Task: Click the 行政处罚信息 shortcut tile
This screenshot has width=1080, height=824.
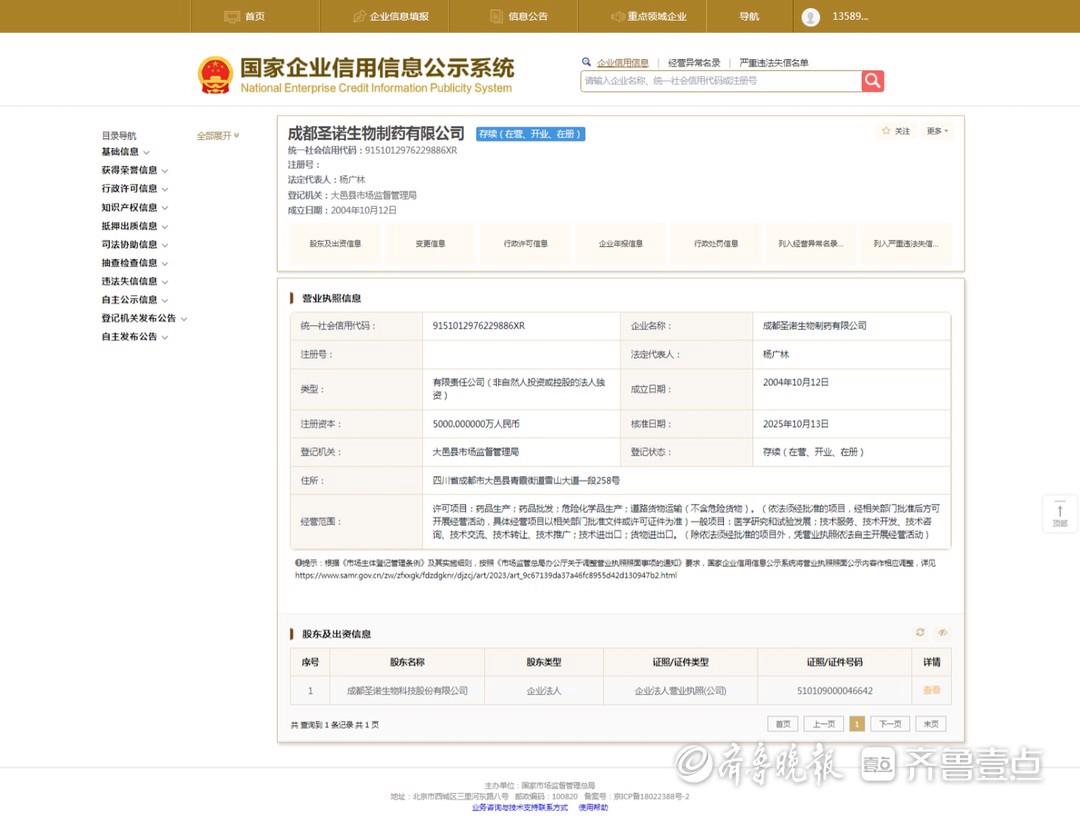Action: [x=716, y=243]
